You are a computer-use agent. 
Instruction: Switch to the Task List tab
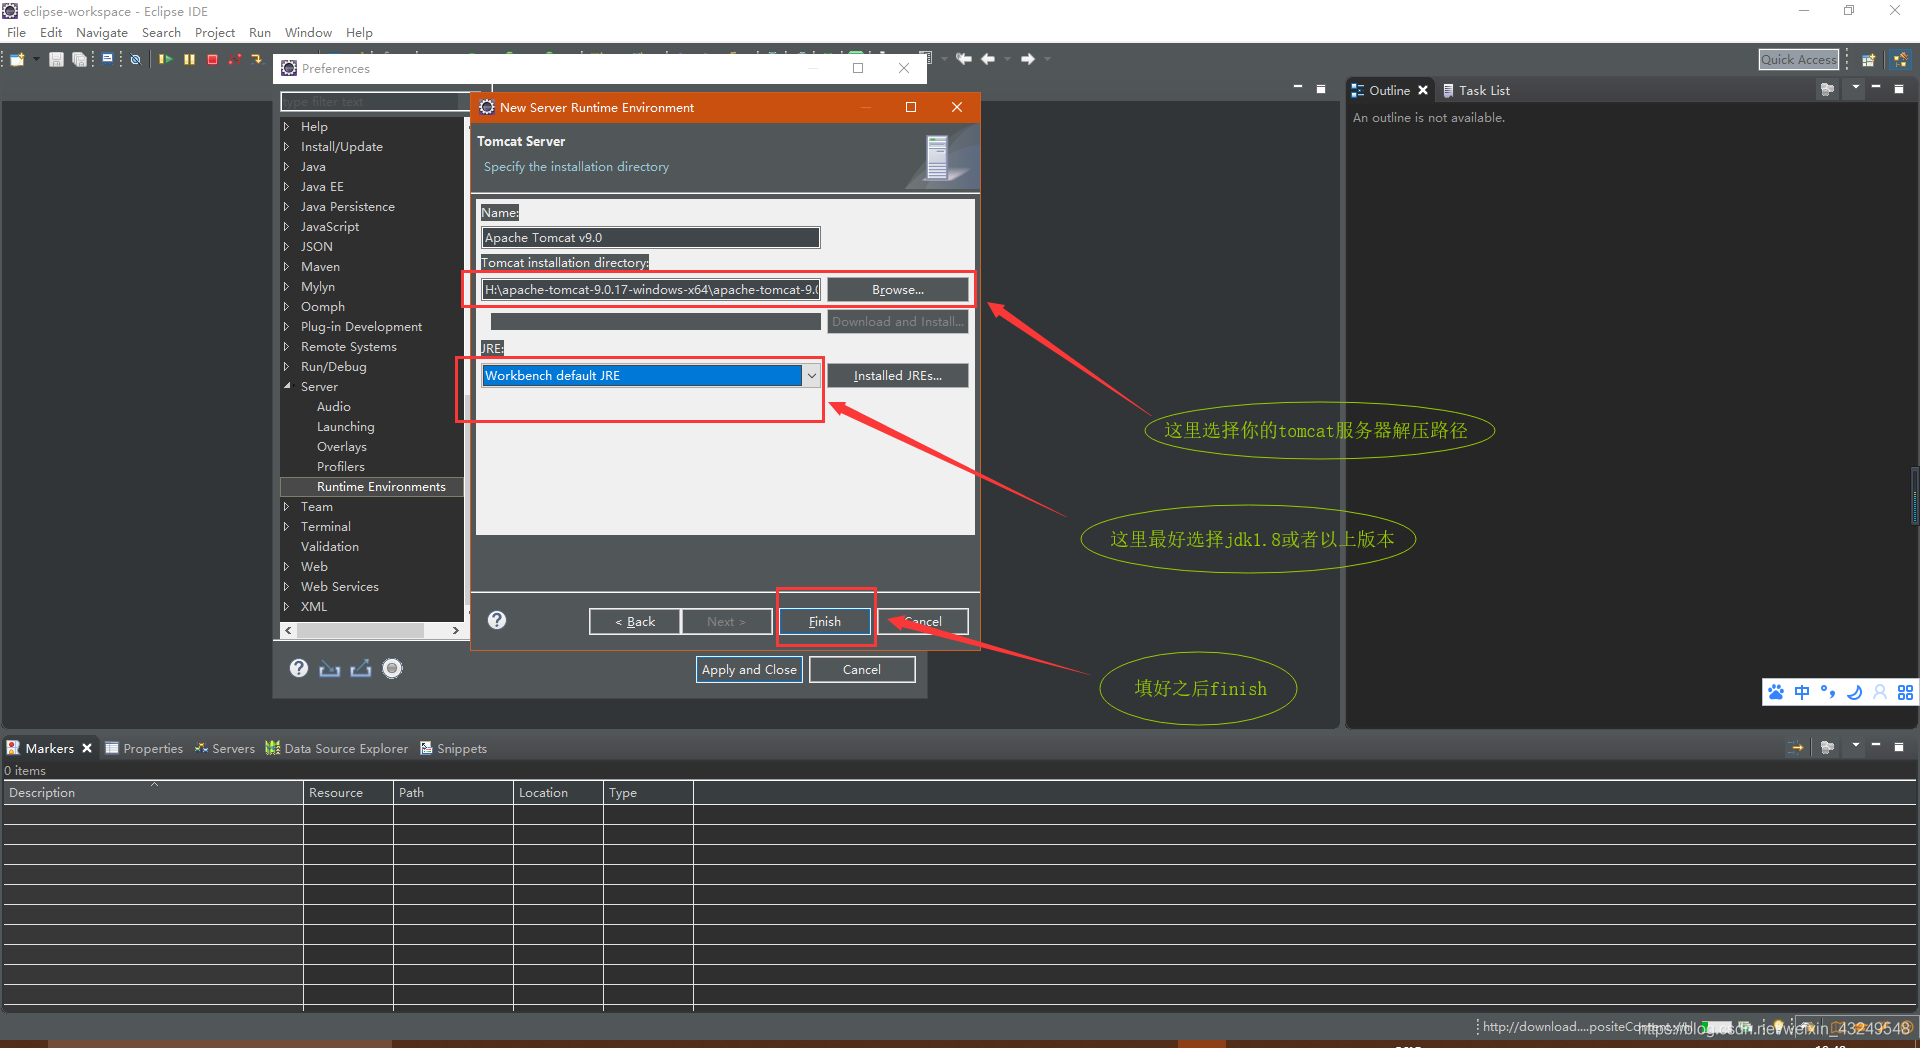point(1476,90)
